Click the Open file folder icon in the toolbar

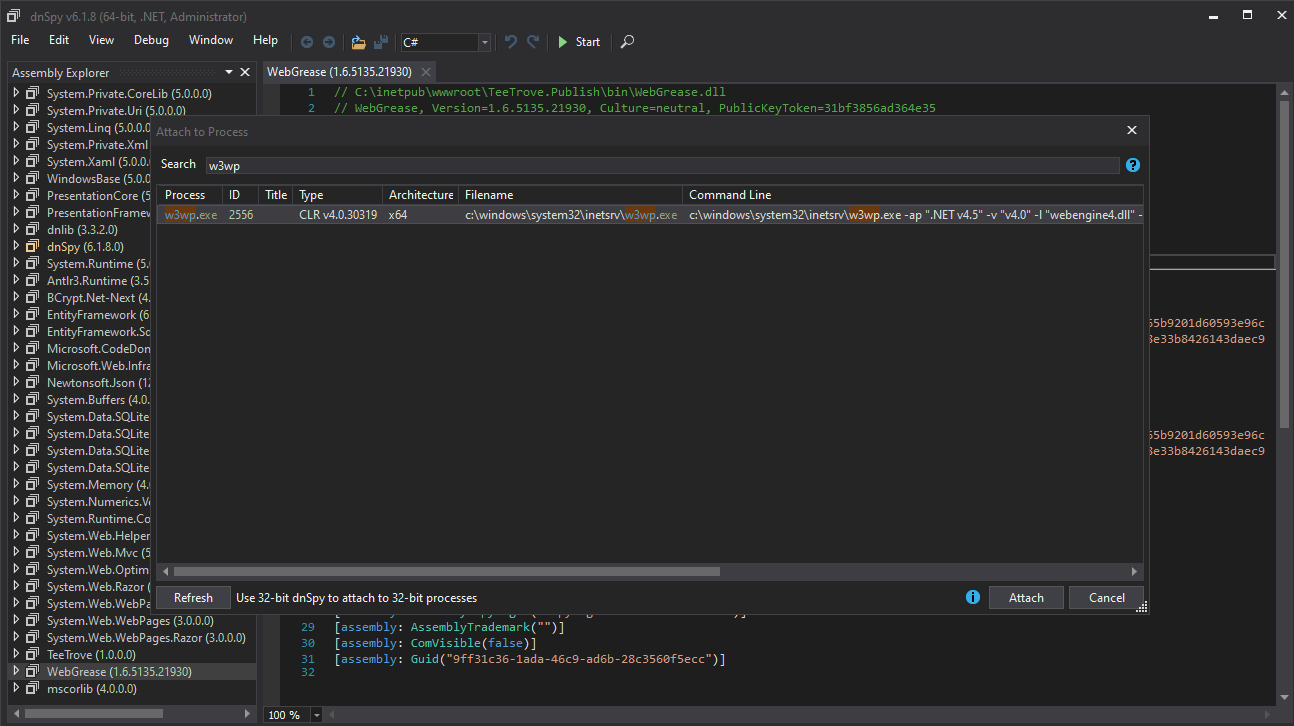point(358,42)
